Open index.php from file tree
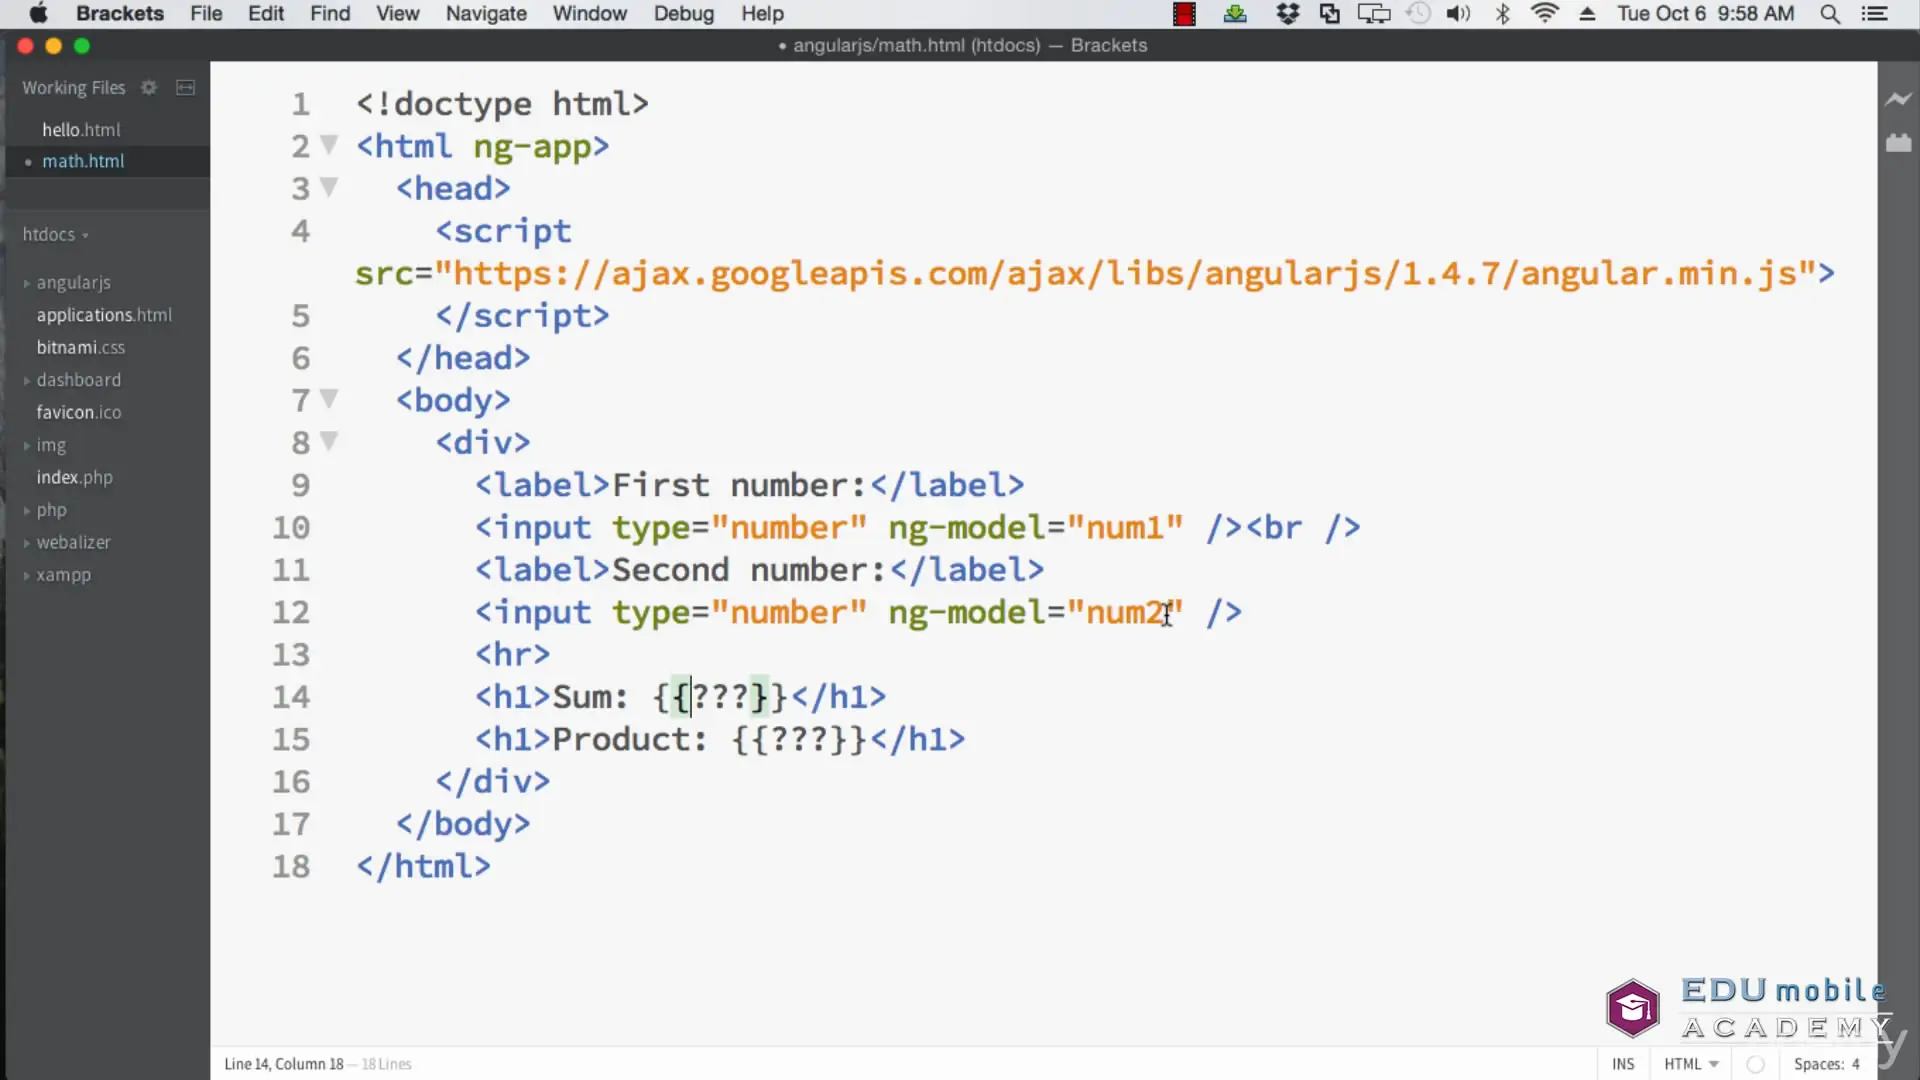1920x1080 pixels. coord(75,478)
